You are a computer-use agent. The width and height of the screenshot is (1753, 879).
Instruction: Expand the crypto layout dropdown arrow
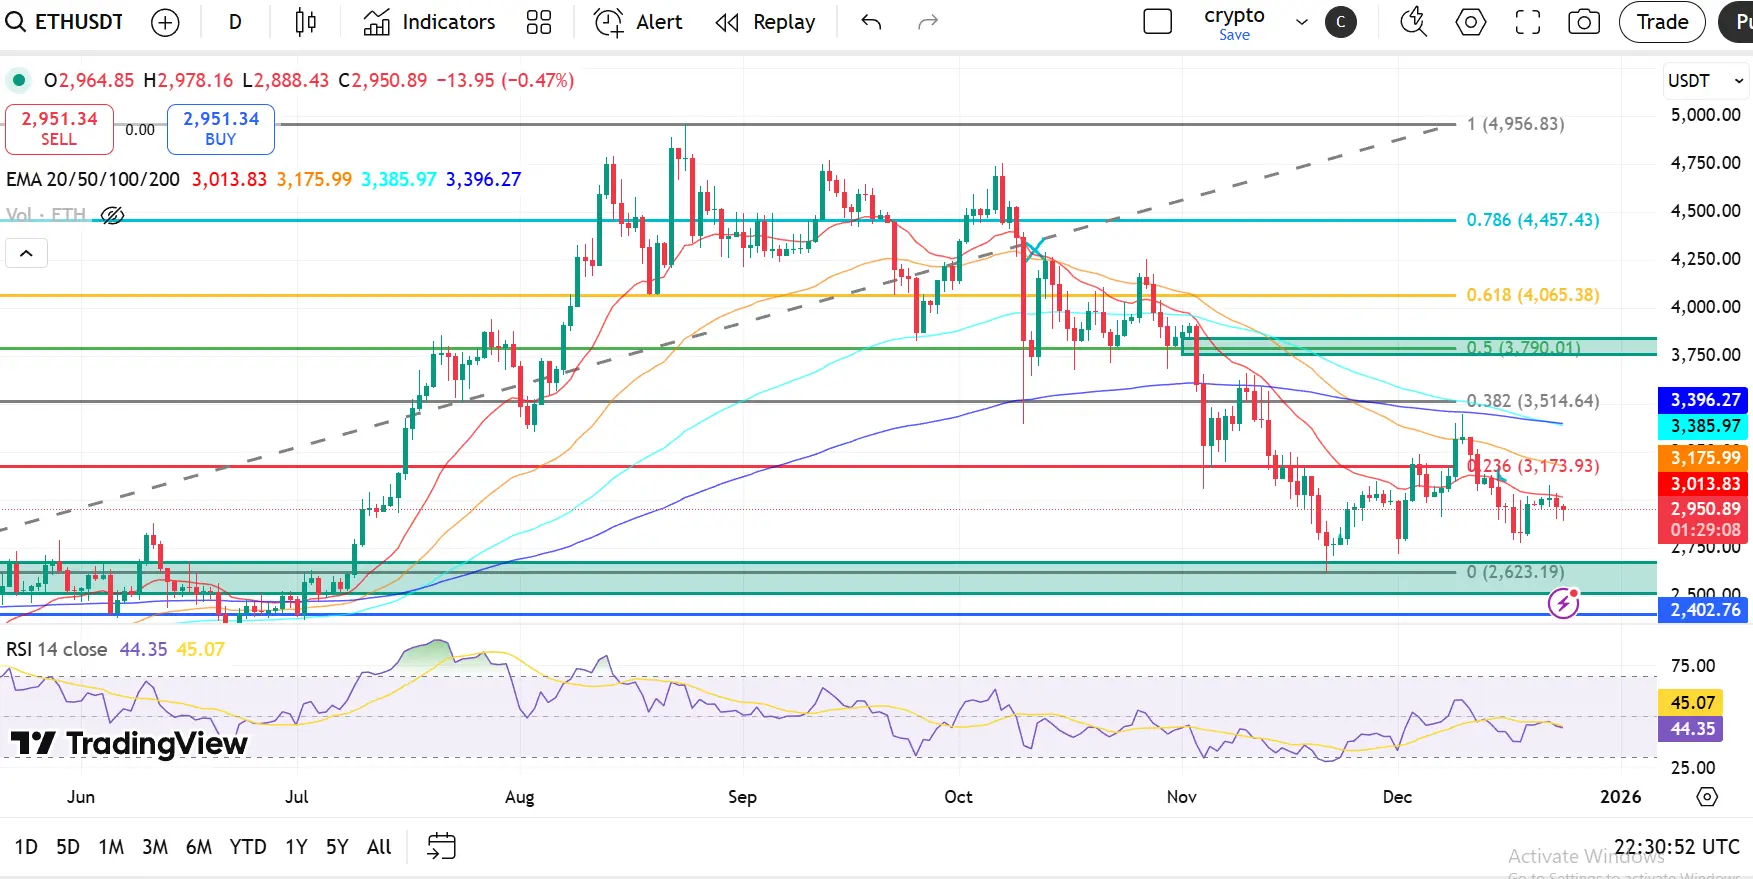(x=1302, y=22)
